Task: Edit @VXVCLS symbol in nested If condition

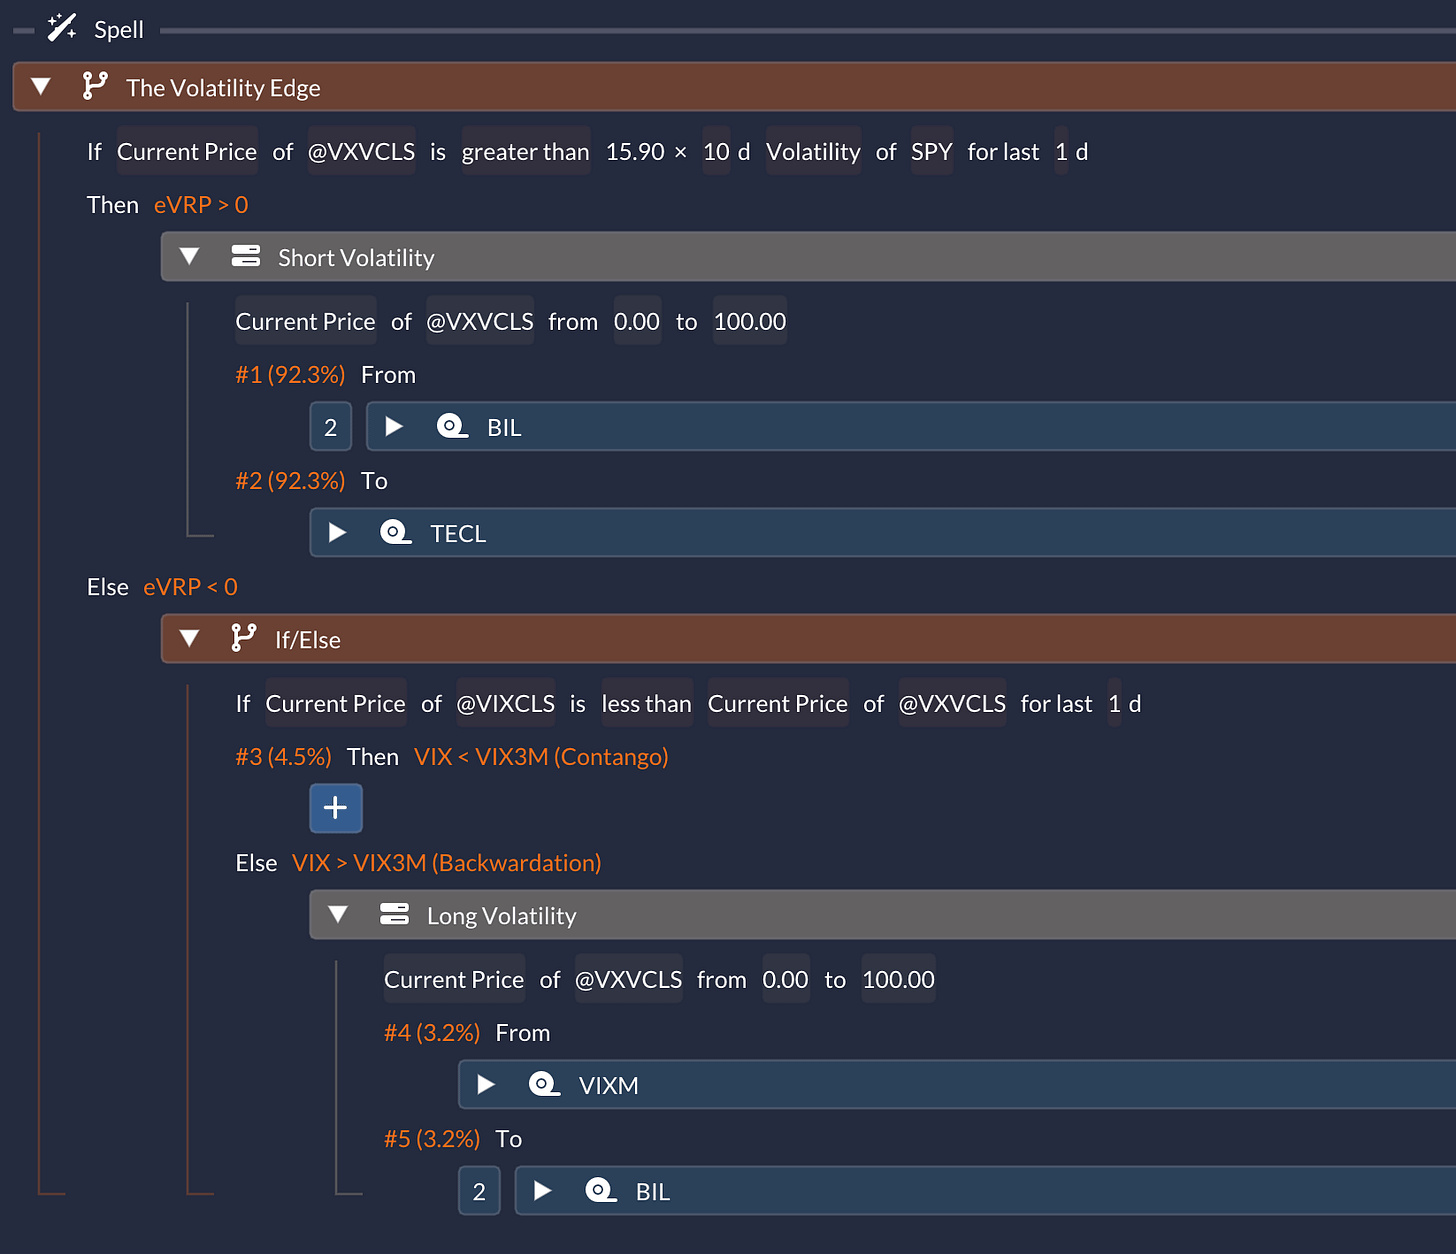Action: (952, 704)
